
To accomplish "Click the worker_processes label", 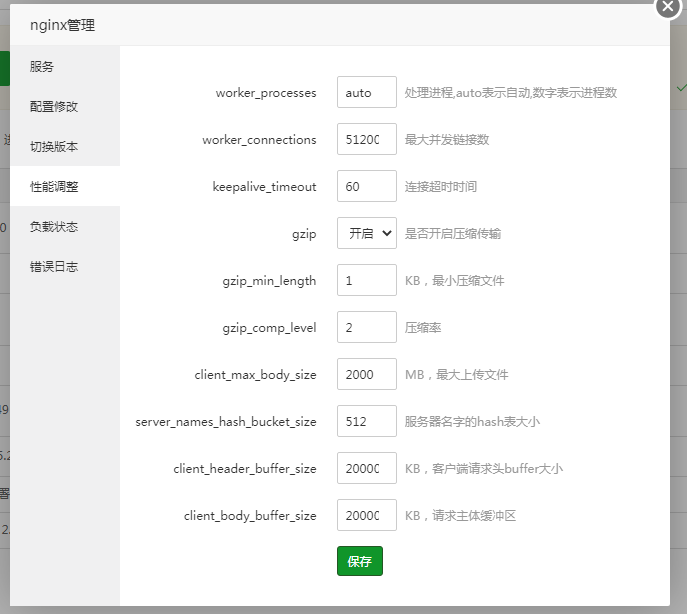I will click(x=266, y=93).
